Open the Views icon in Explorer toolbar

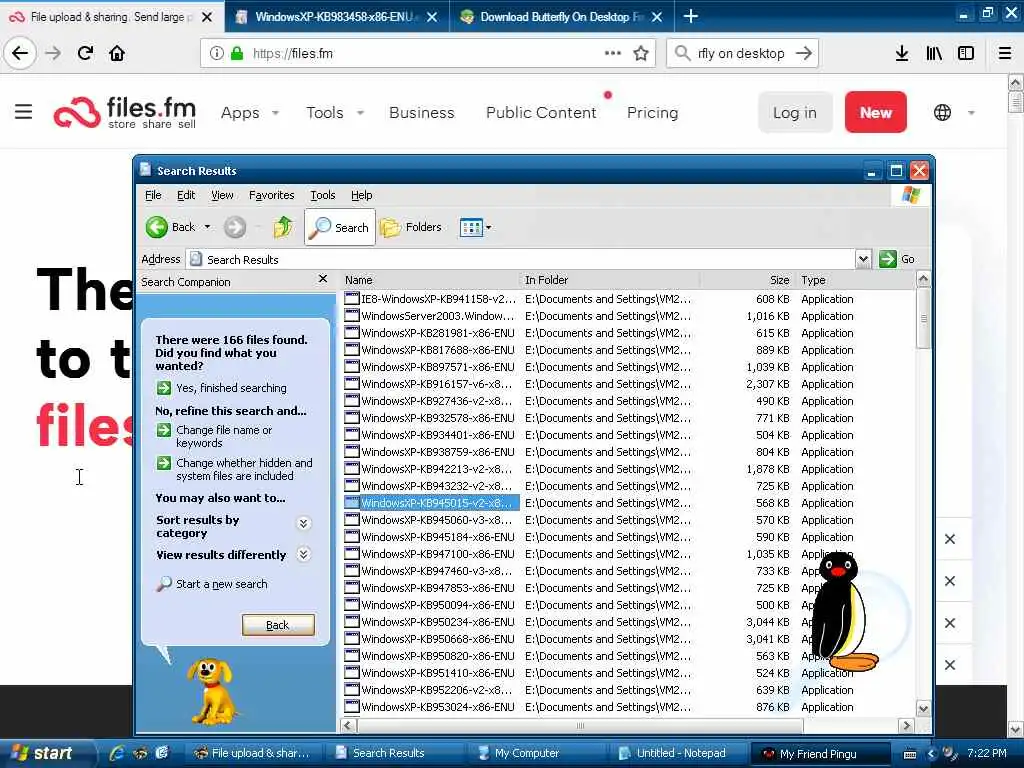click(x=471, y=227)
